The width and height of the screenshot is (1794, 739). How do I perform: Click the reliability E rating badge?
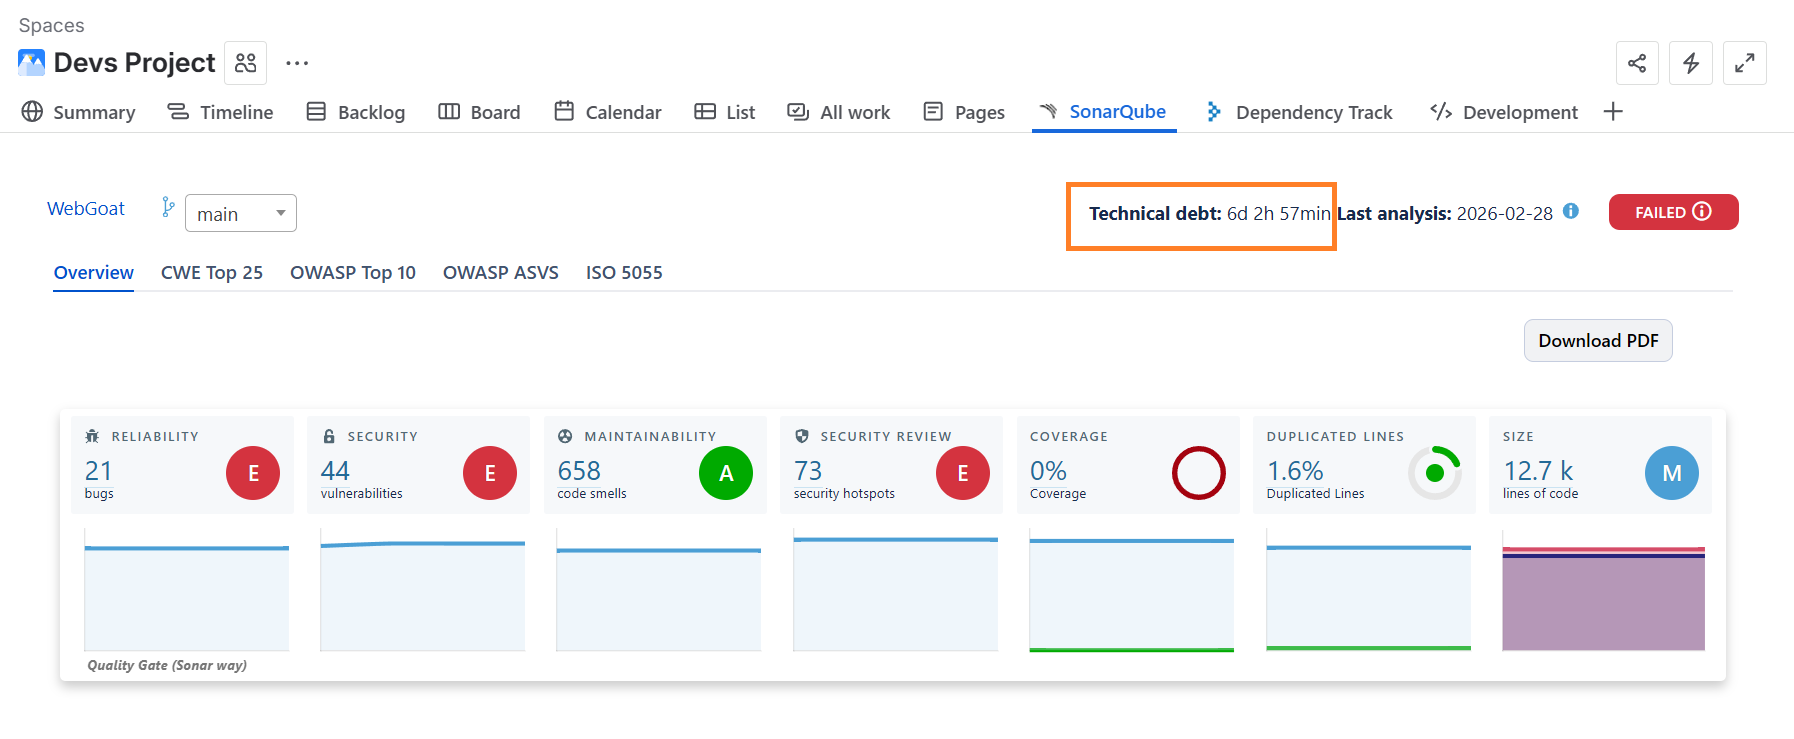253,473
